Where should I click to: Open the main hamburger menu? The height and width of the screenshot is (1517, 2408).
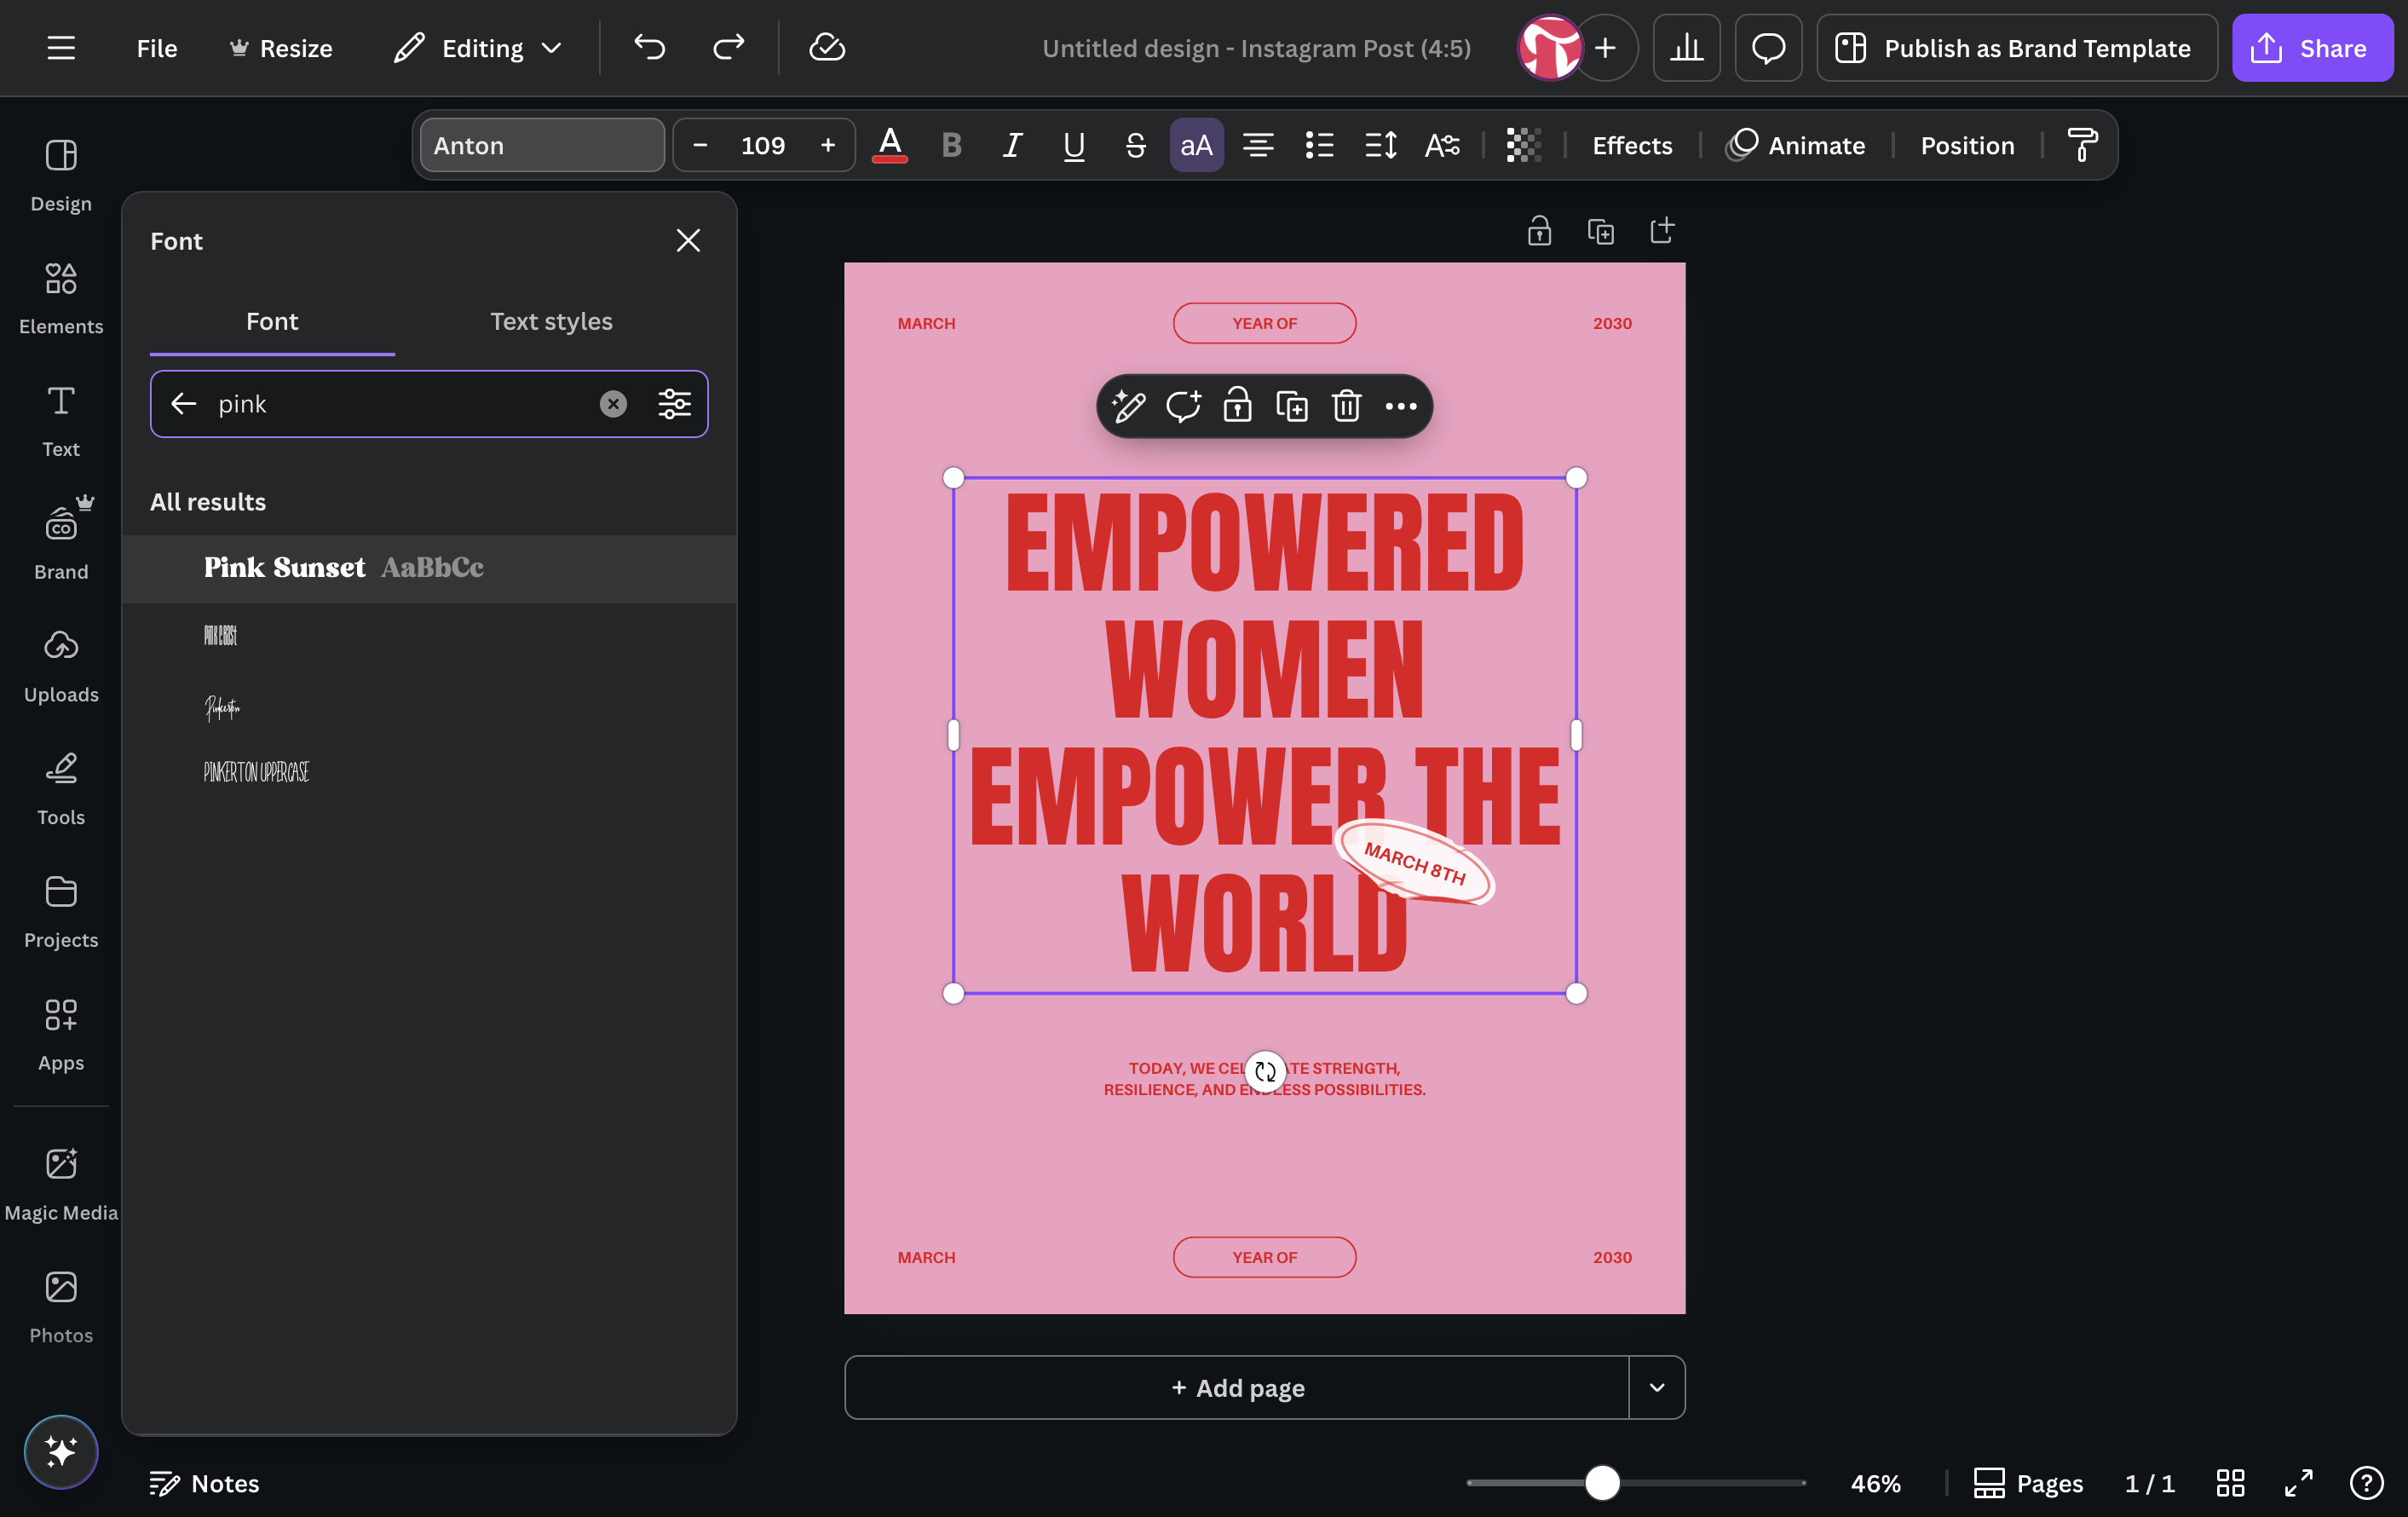pos(61,48)
